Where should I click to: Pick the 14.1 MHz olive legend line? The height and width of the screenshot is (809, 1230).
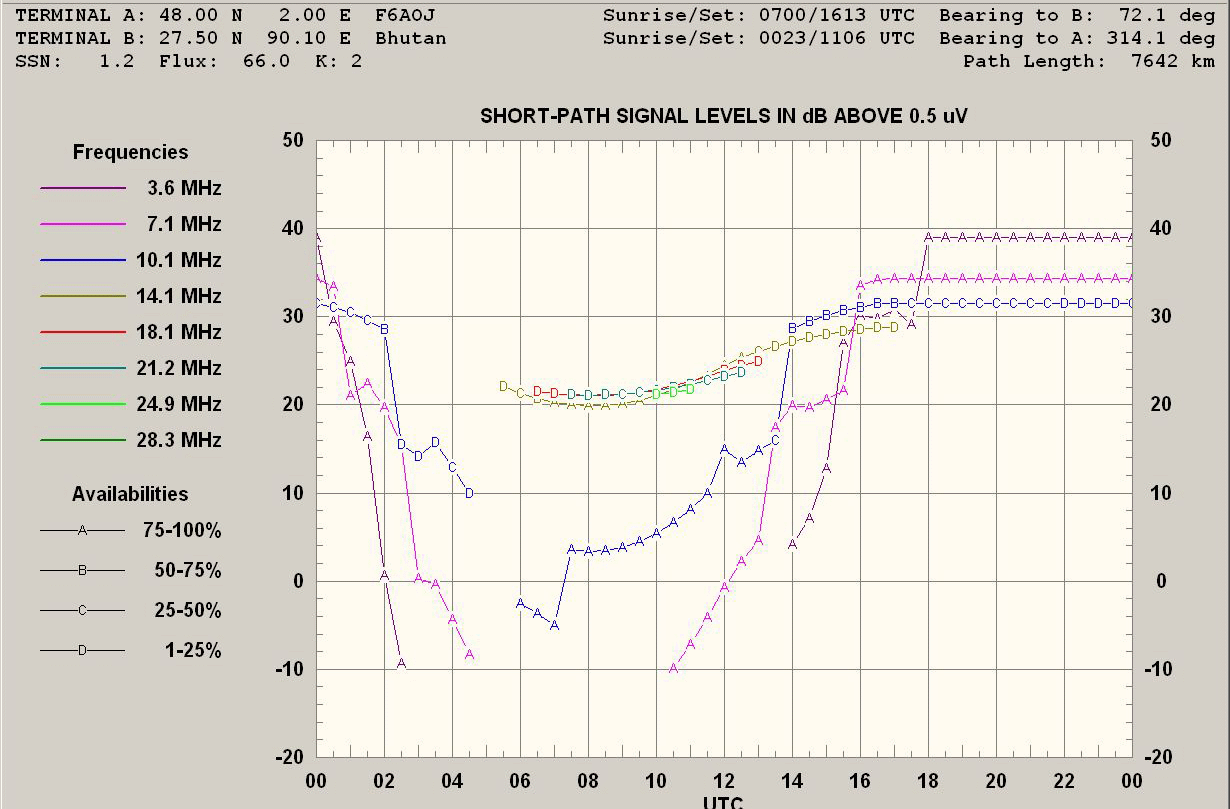tap(83, 296)
